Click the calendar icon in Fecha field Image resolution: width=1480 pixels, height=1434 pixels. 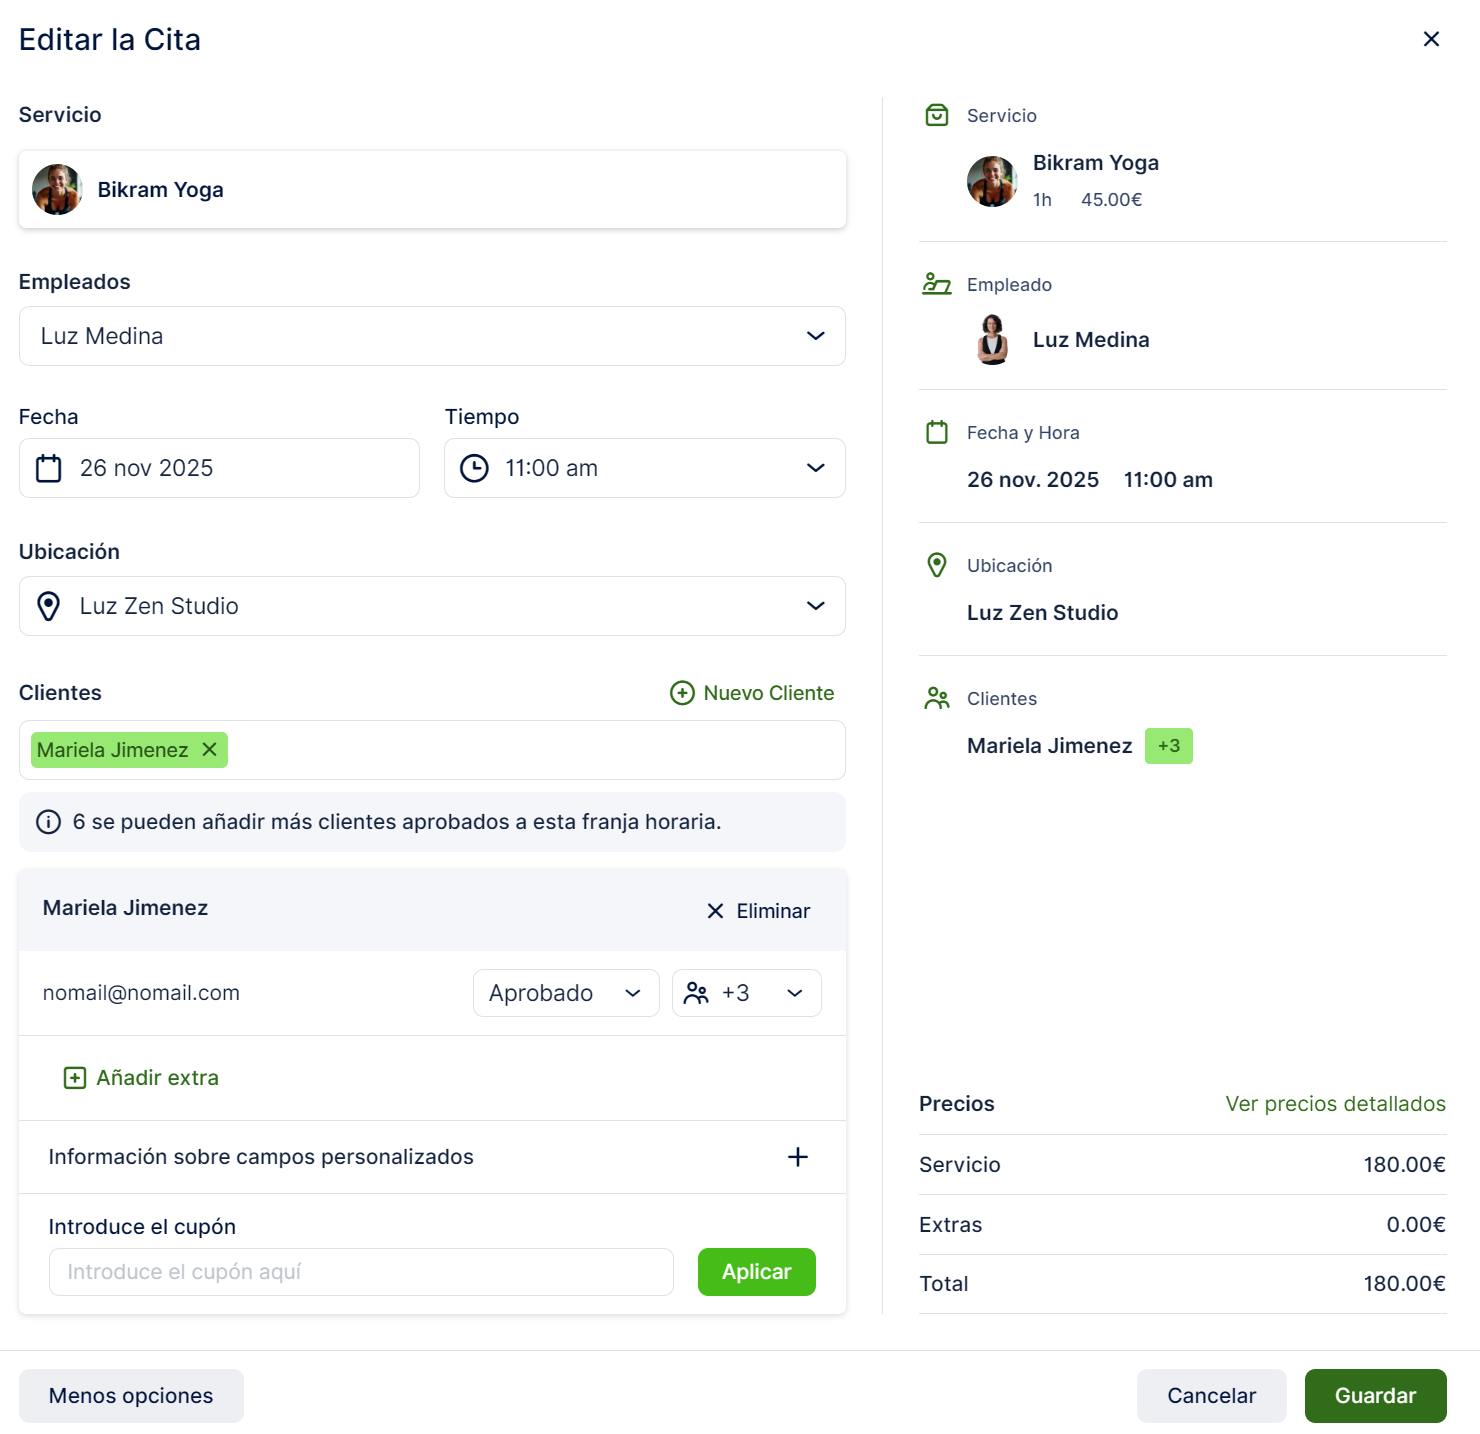tap(49, 468)
